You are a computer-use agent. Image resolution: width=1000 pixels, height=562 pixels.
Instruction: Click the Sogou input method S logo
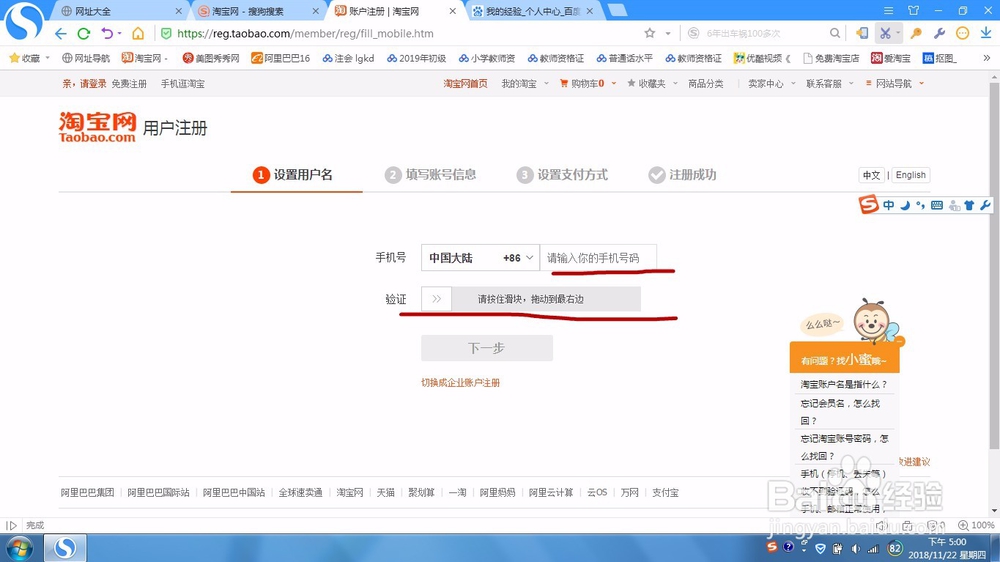pyautogui.click(x=868, y=205)
